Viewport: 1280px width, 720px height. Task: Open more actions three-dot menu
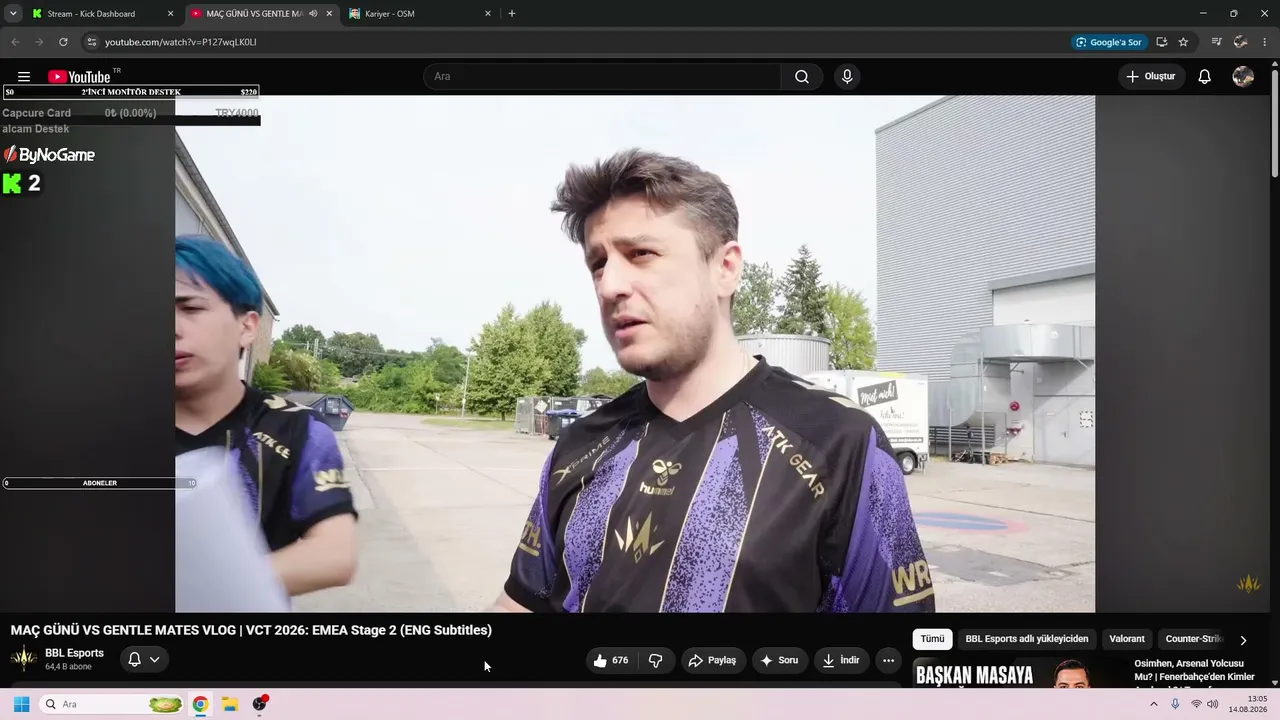tap(888, 660)
